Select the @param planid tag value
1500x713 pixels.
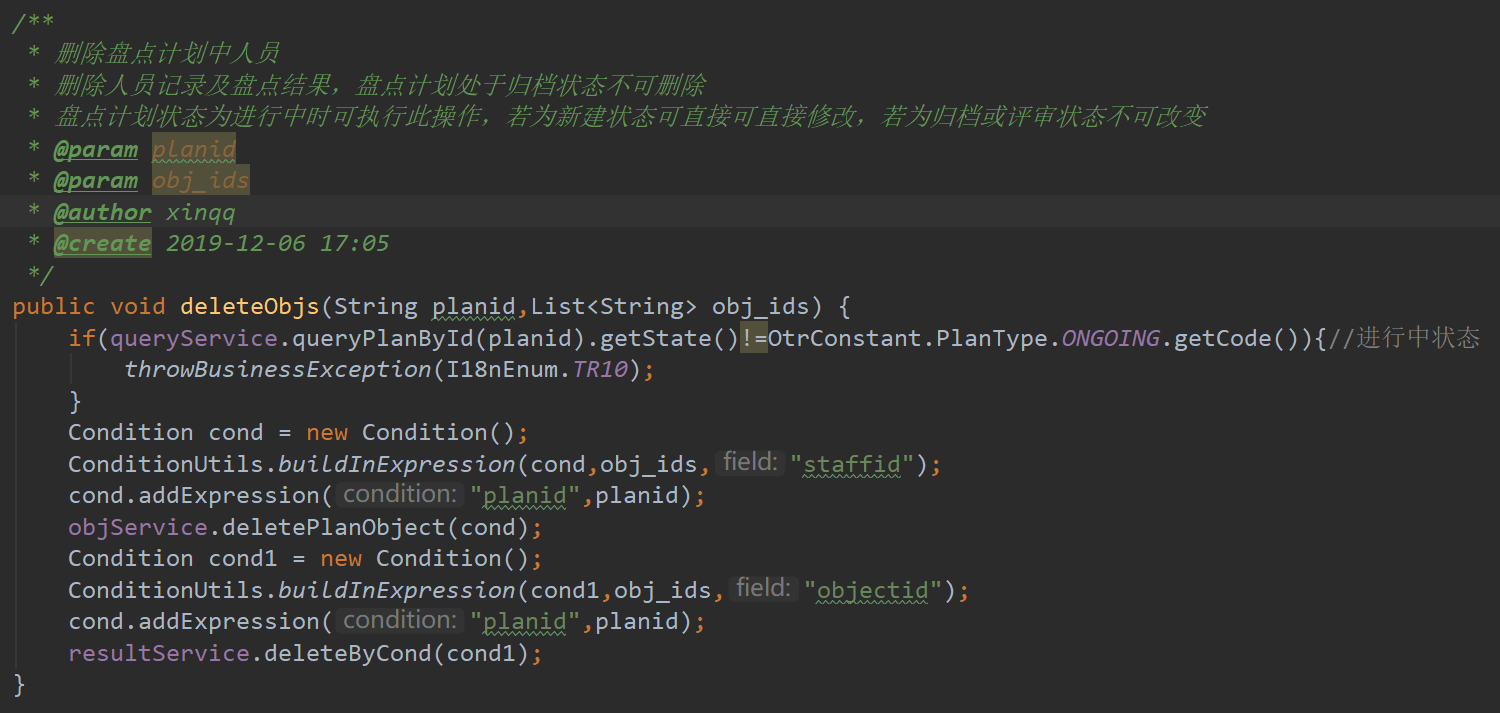pos(194,150)
